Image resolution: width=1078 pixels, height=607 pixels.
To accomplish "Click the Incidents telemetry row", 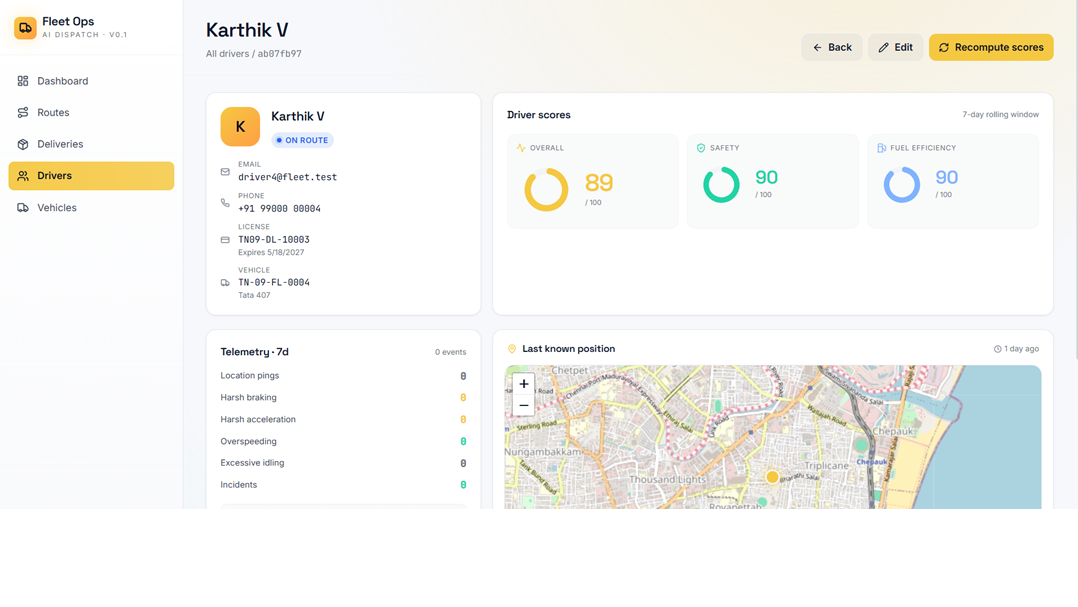I will click(343, 485).
